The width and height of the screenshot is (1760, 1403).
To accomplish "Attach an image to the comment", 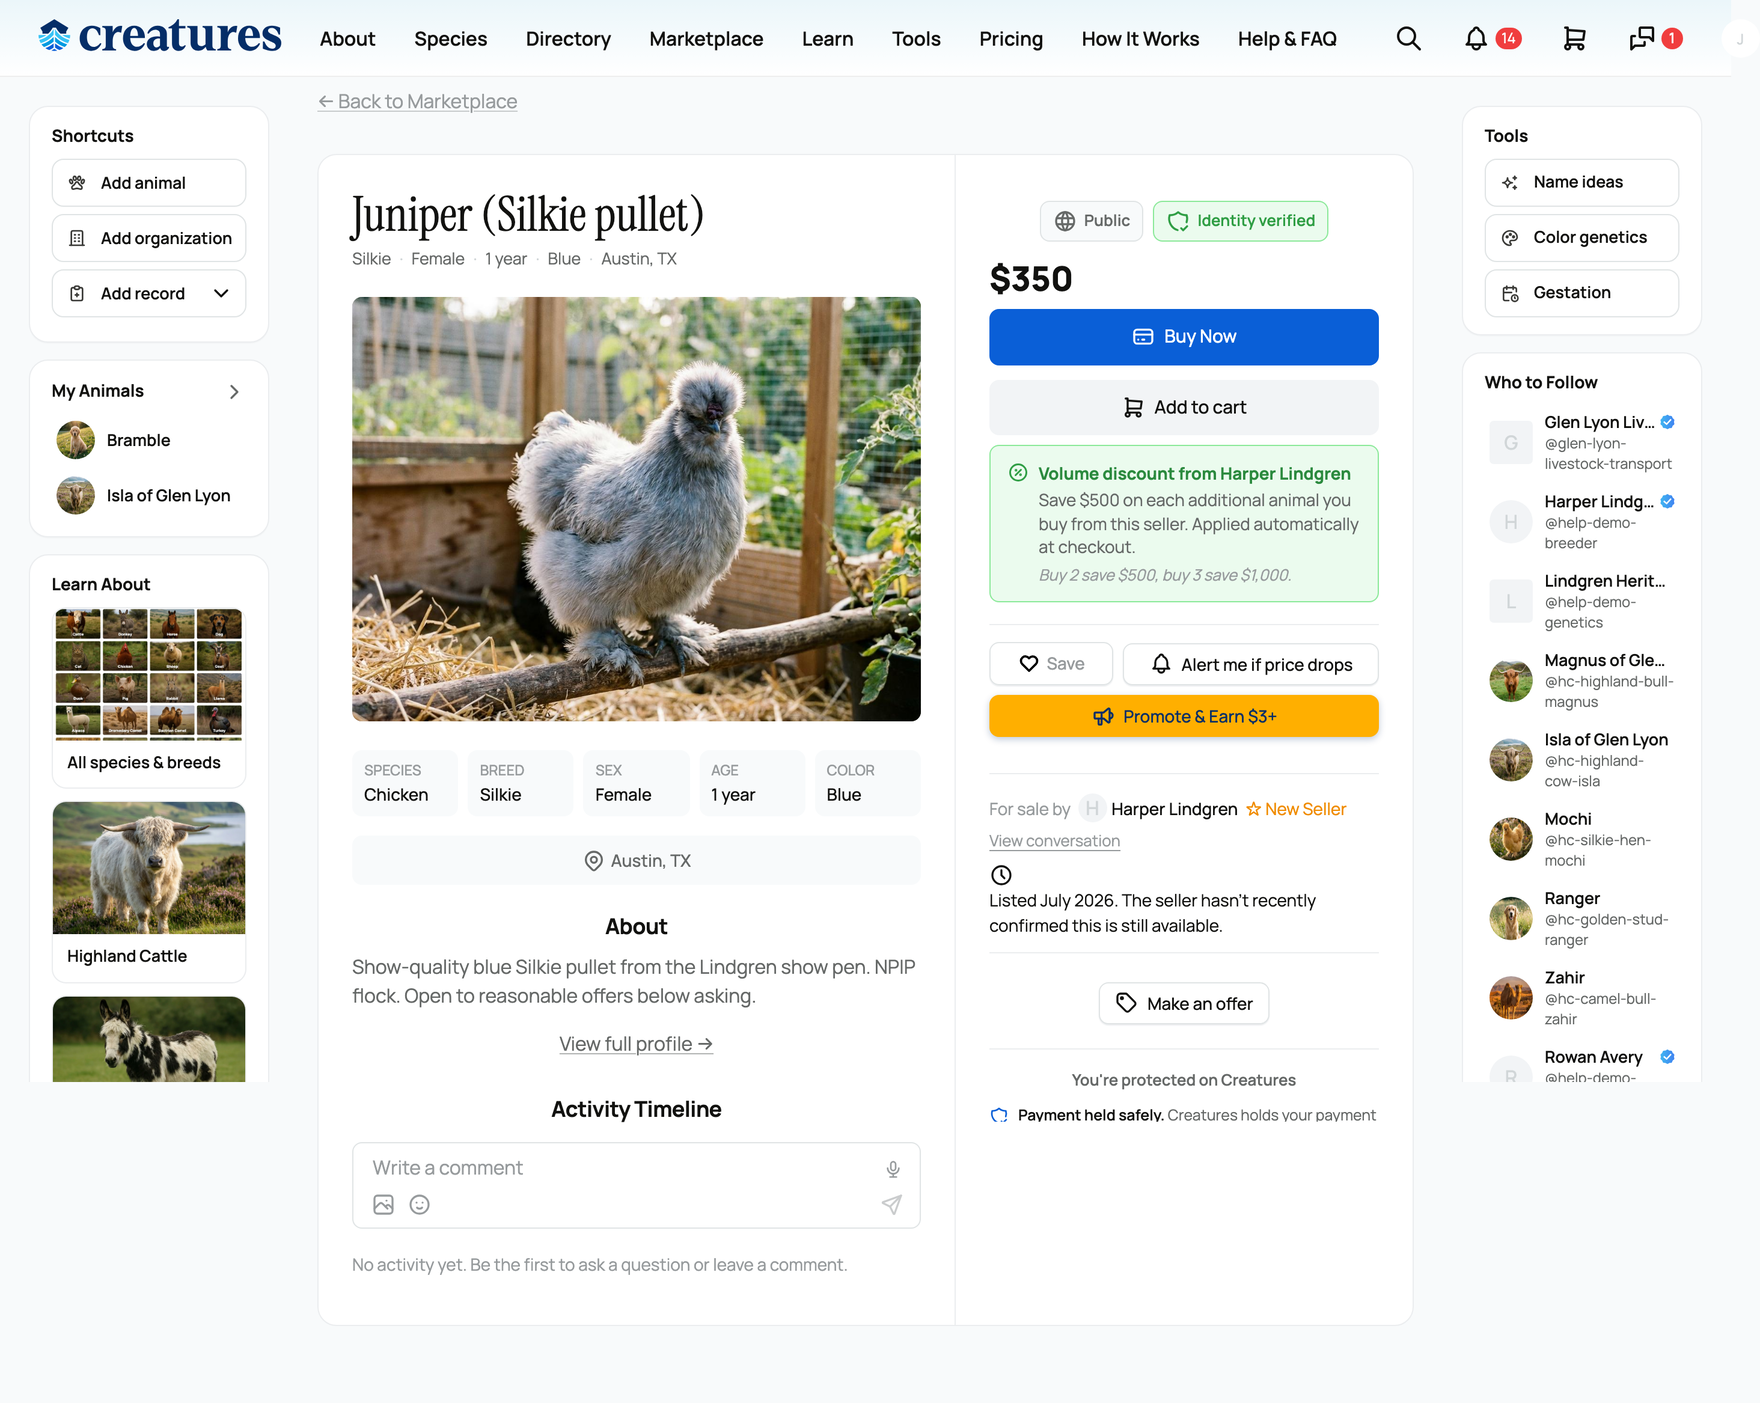I will [x=383, y=1204].
